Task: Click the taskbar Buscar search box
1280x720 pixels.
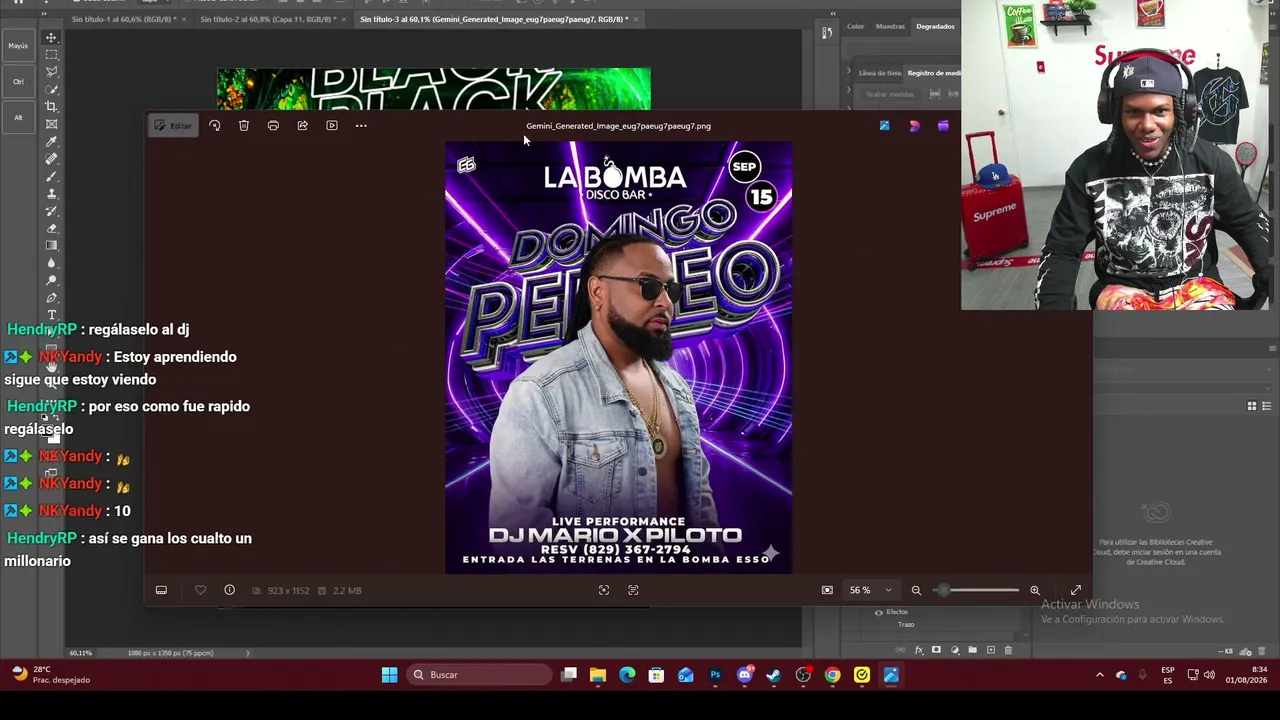Action: (480, 675)
